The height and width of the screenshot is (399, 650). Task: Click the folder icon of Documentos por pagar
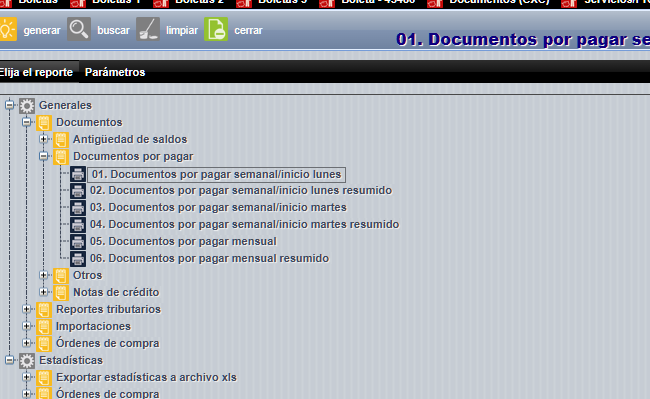61,157
